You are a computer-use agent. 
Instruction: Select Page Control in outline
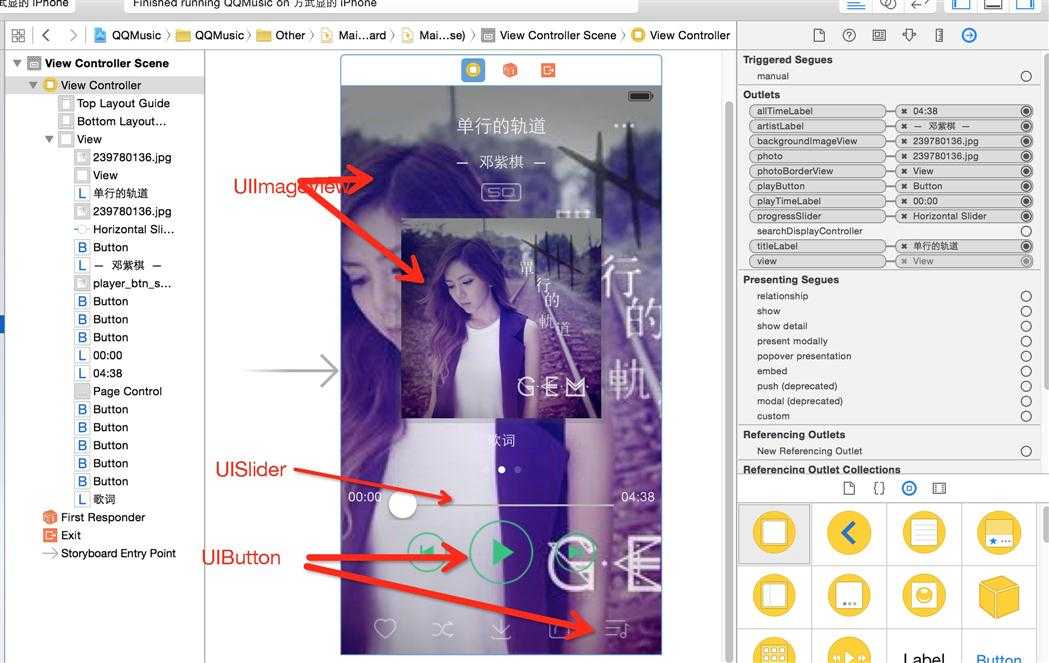point(118,391)
